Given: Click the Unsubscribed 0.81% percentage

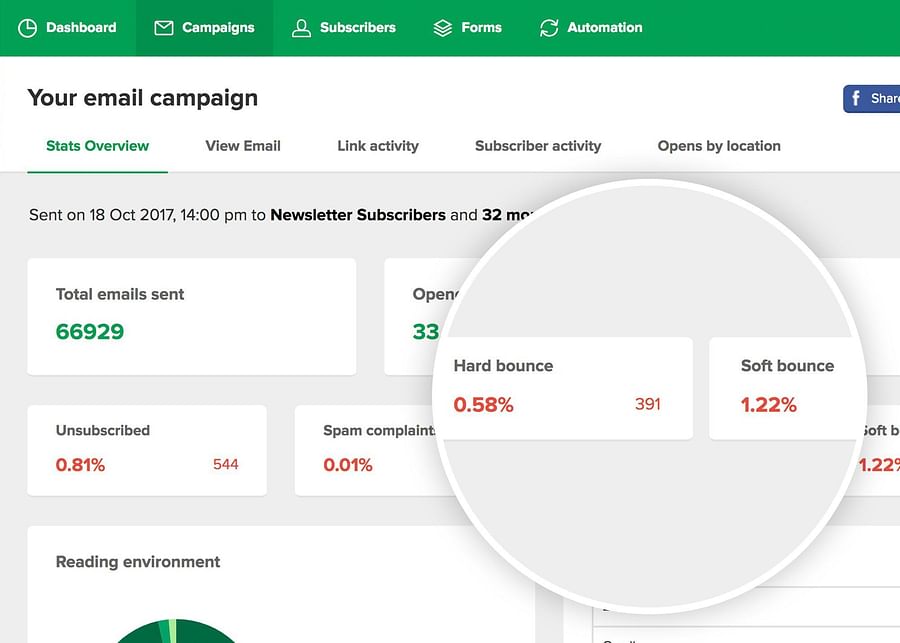Looking at the screenshot, I should click(80, 465).
